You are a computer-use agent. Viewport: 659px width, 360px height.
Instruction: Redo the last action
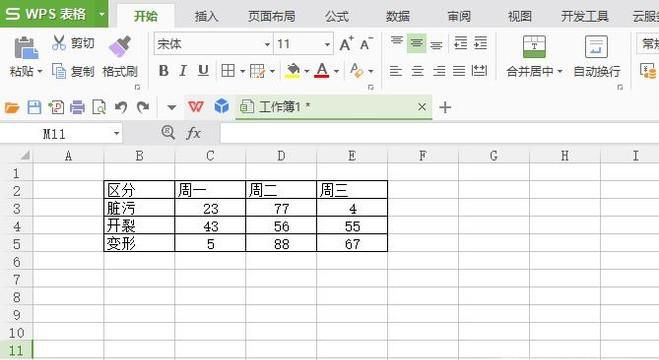coord(143,107)
